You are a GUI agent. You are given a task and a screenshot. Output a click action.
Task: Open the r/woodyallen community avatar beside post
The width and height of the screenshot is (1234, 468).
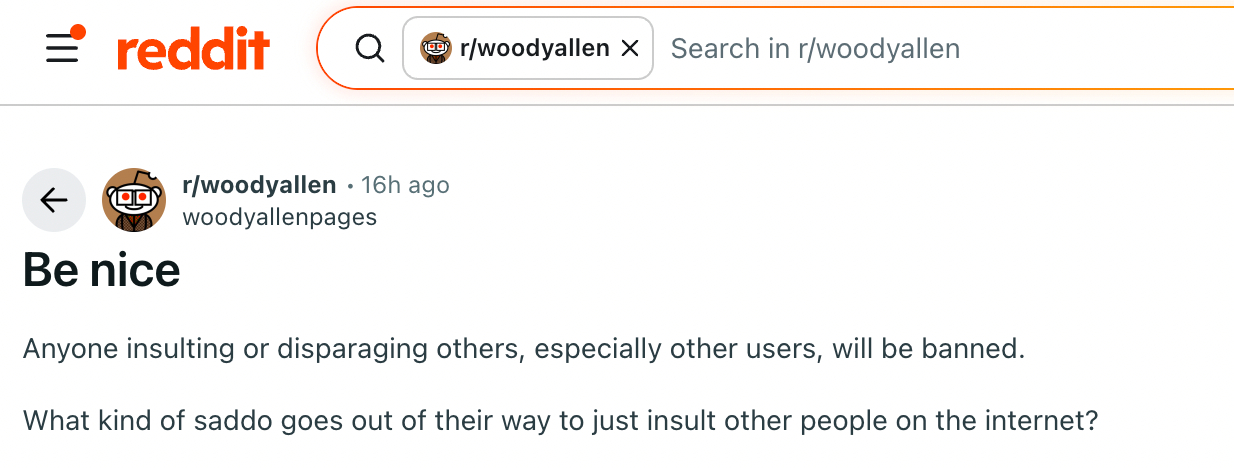(134, 200)
